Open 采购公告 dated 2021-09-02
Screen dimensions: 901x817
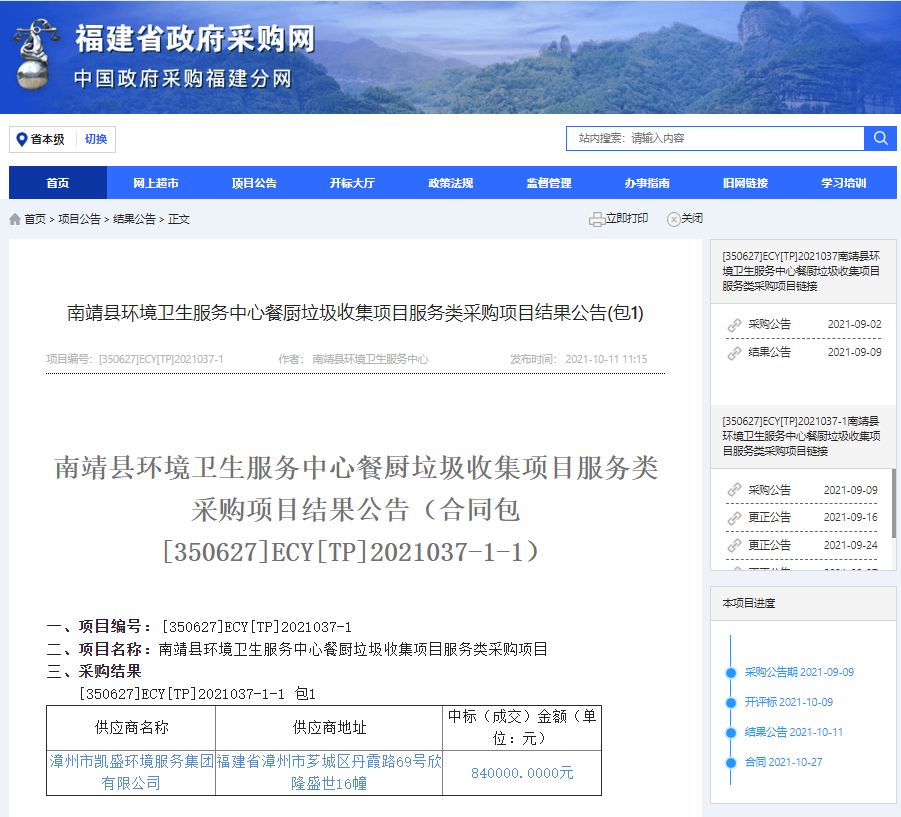click(x=769, y=325)
